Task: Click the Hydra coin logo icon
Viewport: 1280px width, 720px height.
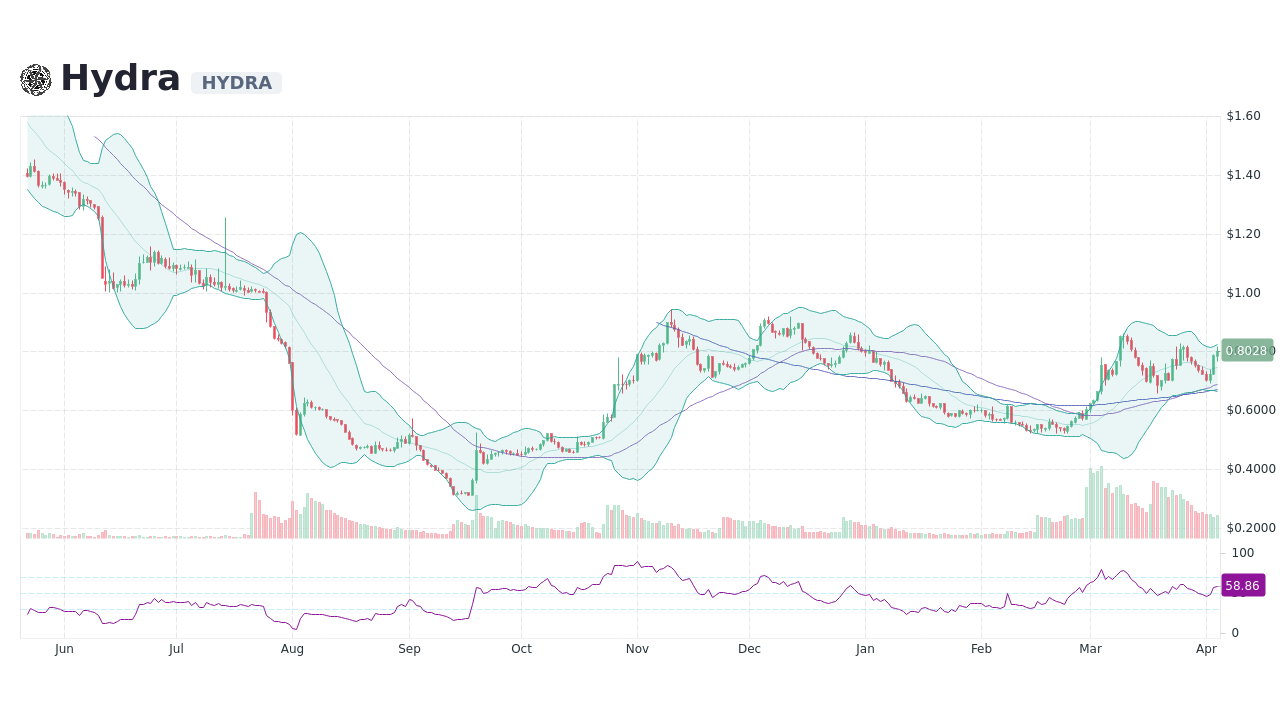Action: 36,78
